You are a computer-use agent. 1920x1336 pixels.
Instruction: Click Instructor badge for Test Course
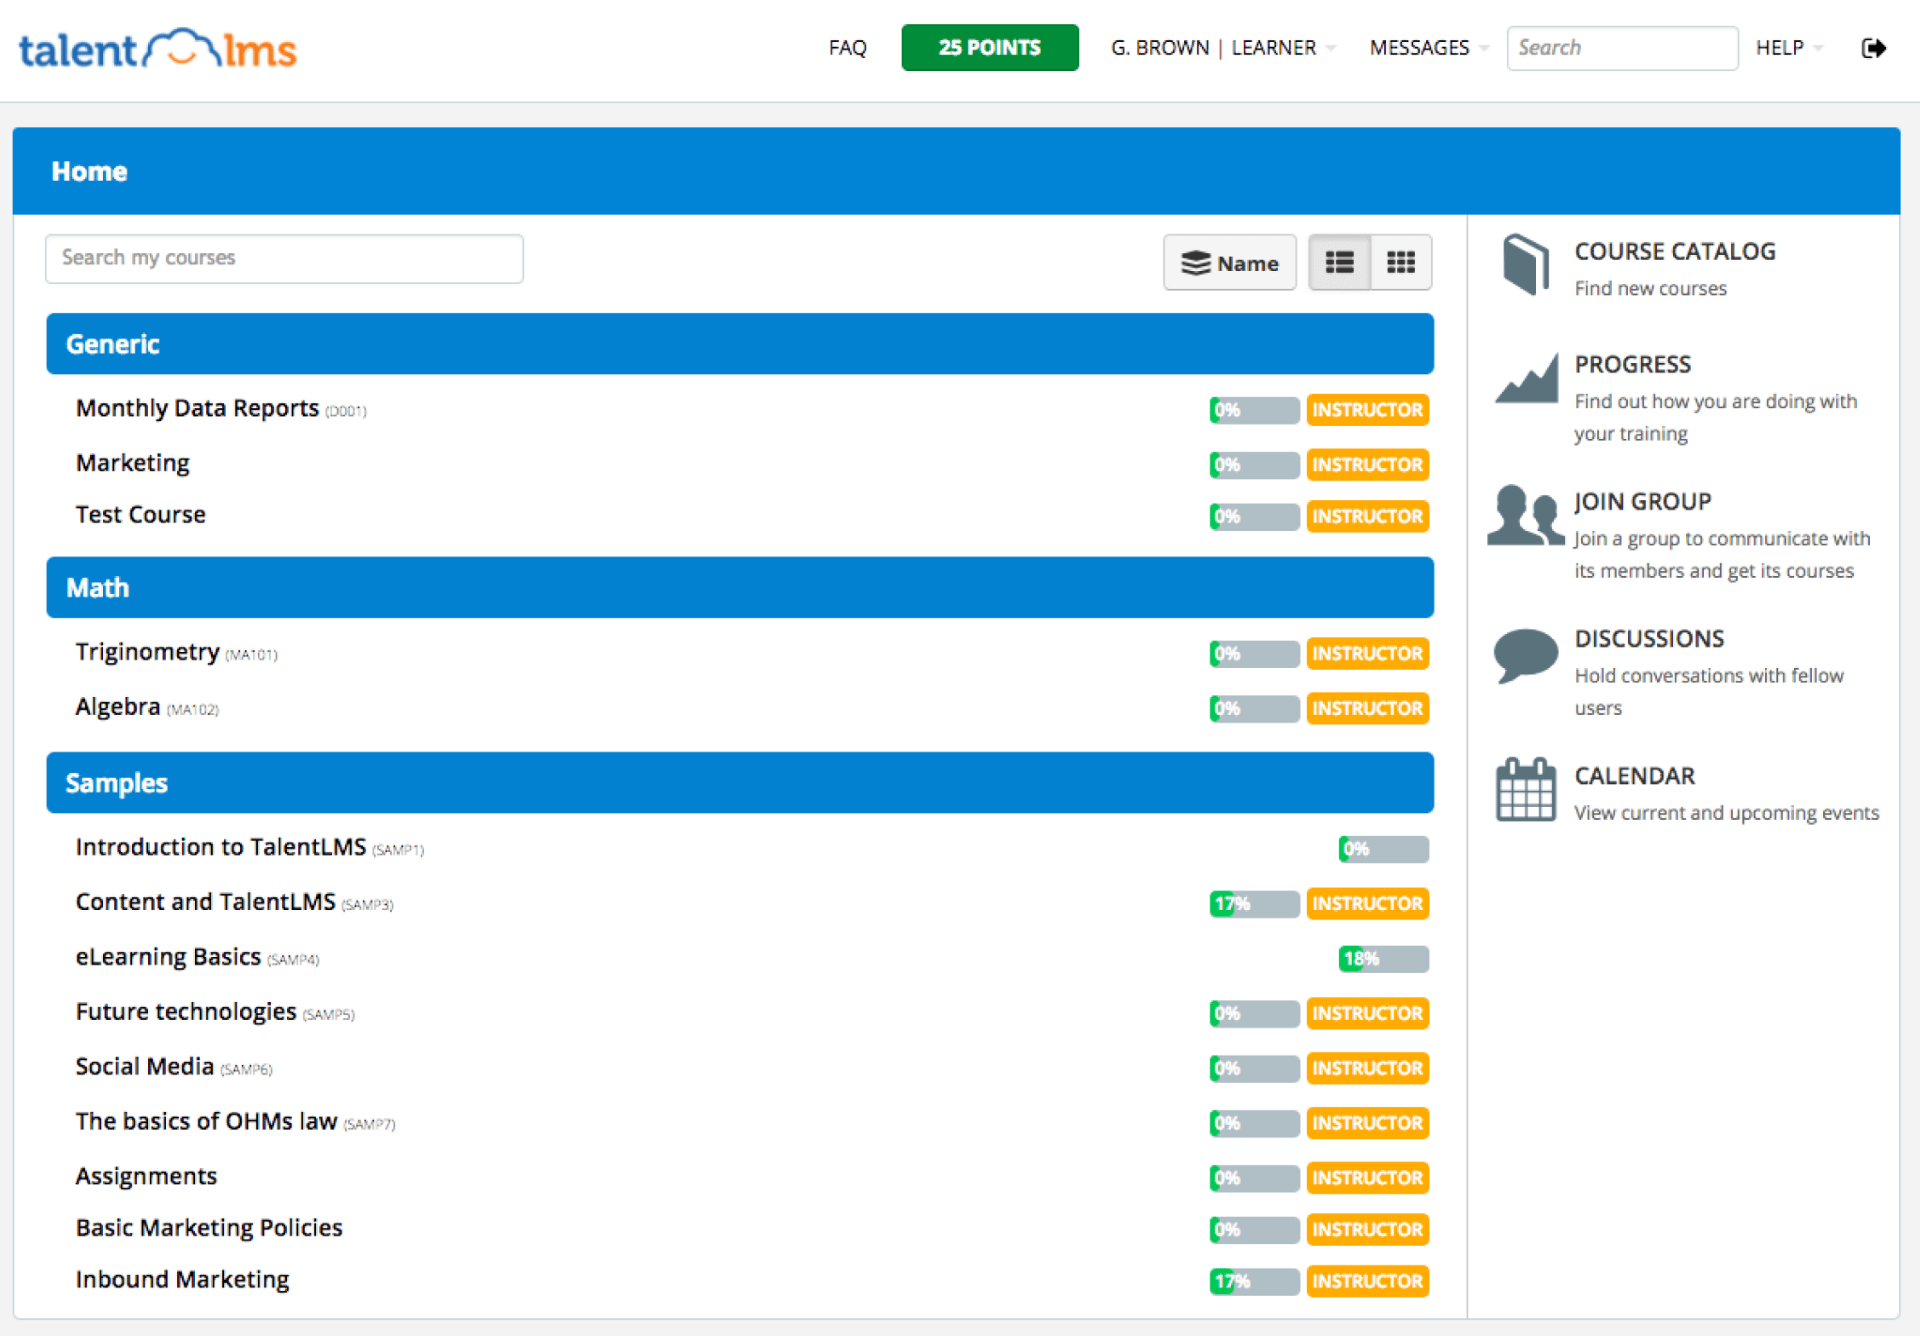point(1367,517)
